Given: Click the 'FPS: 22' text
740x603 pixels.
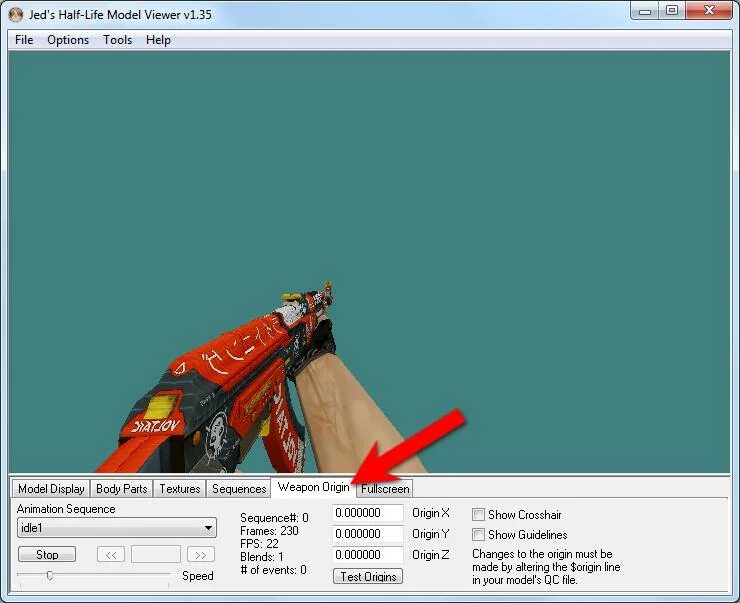Looking at the screenshot, I should coord(259,544).
